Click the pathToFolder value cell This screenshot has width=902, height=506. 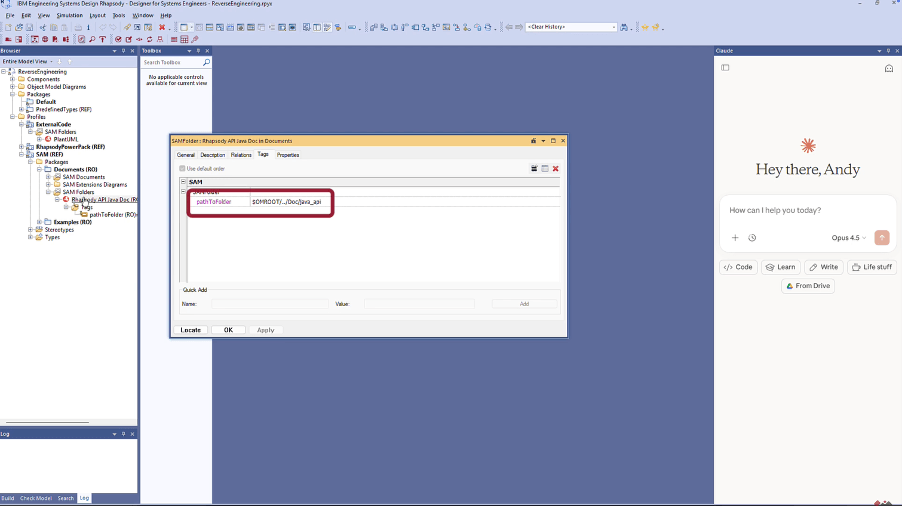coord(404,202)
